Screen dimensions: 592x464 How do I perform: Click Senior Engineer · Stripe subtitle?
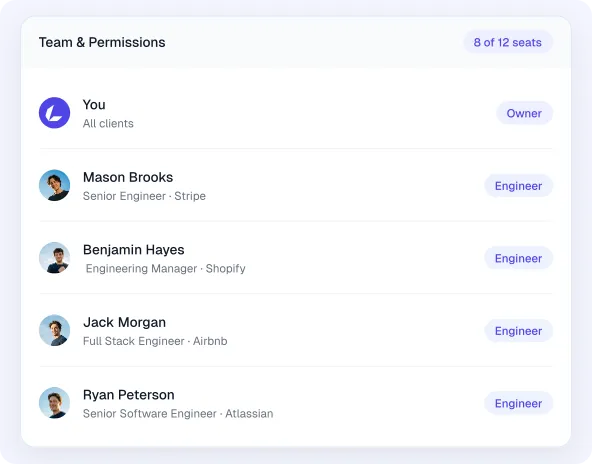tap(144, 196)
